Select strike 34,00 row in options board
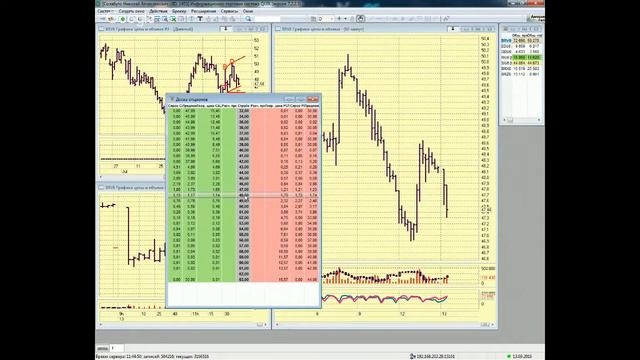Image resolution: width=640 pixels, height=360 pixels. pos(244,116)
